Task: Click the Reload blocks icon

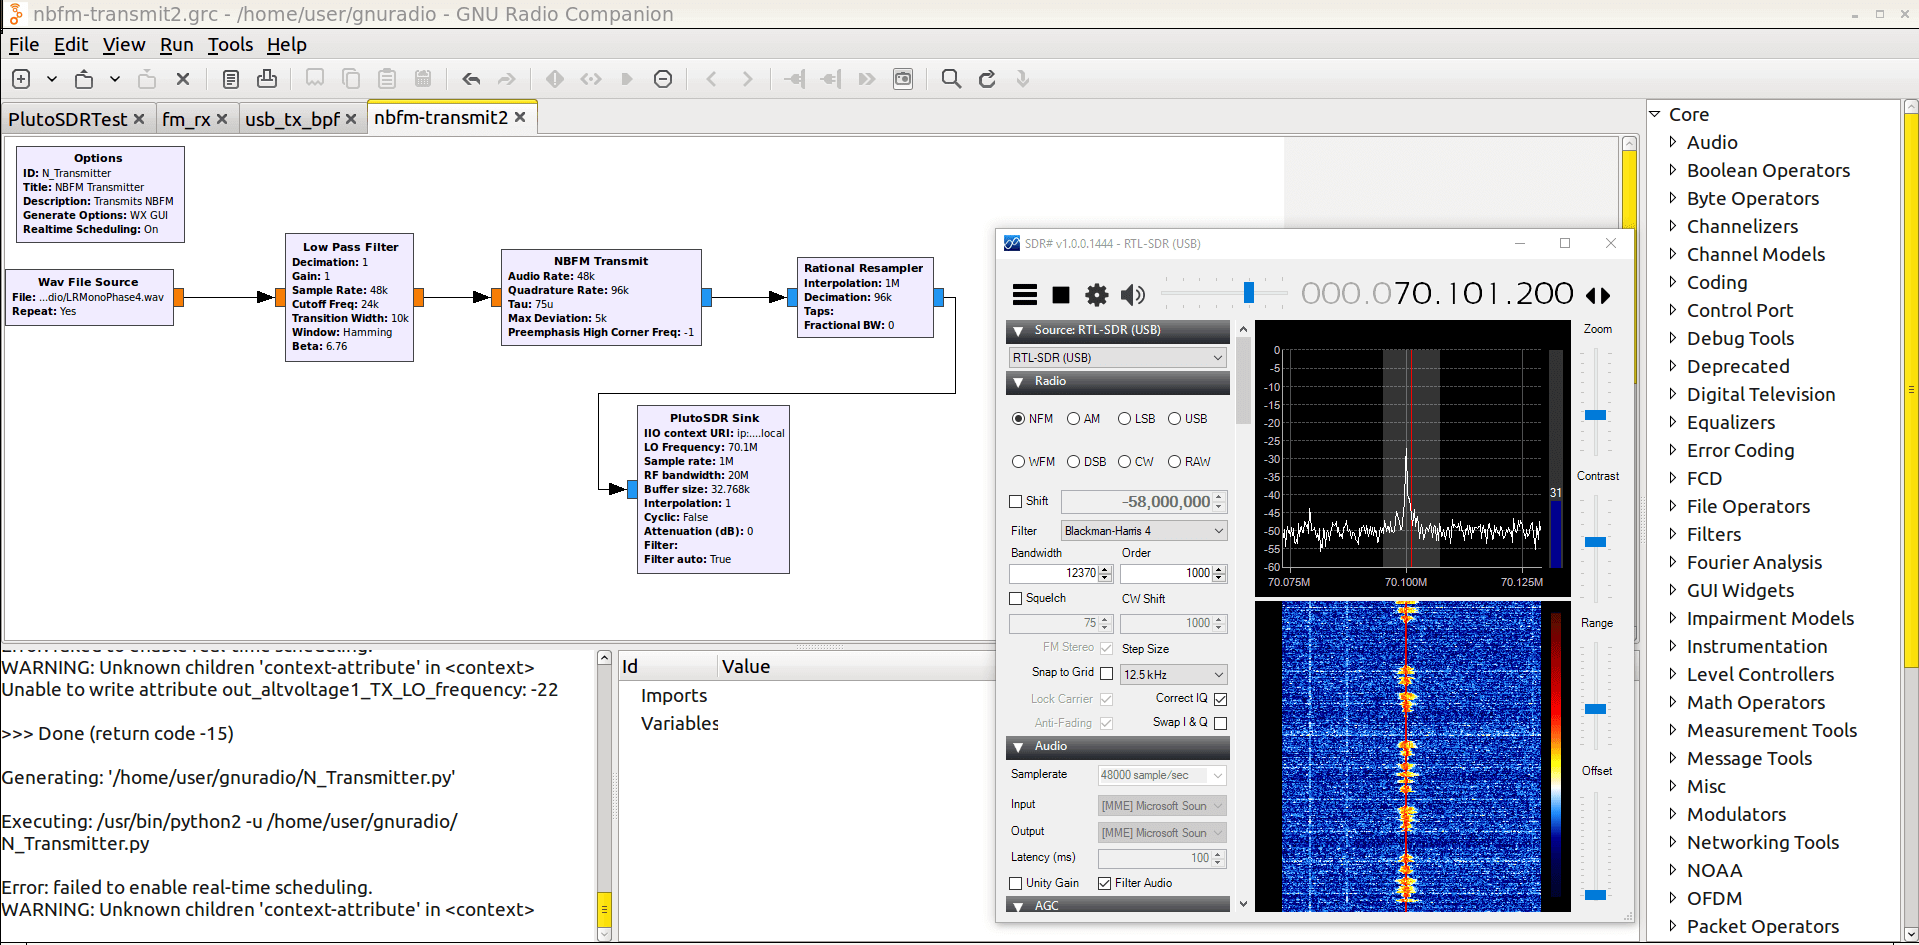Action: click(987, 79)
